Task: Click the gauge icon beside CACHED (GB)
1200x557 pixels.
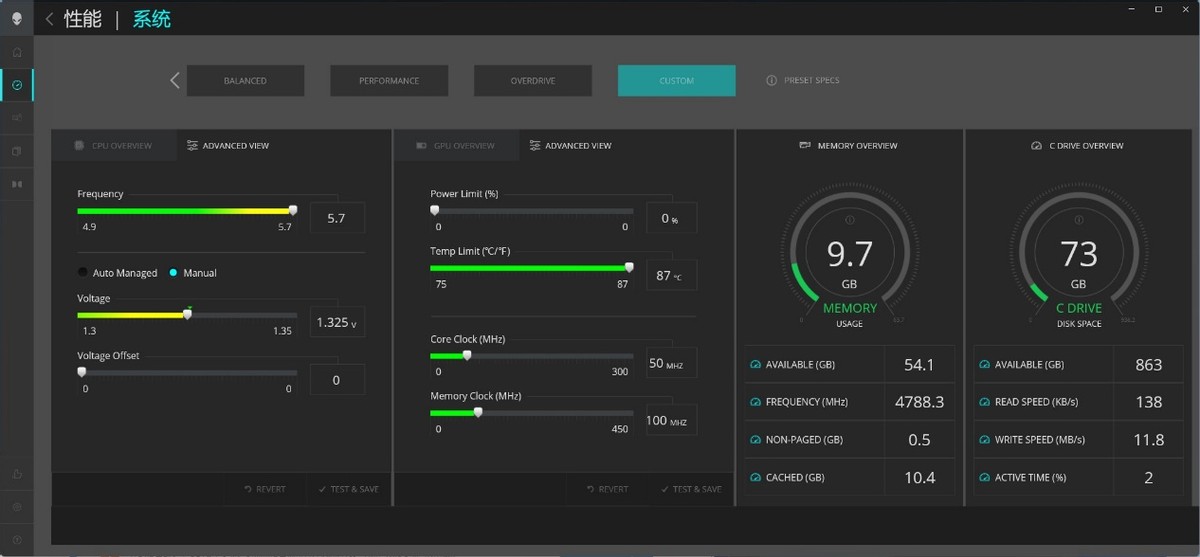Action: pyautogui.click(x=755, y=478)
